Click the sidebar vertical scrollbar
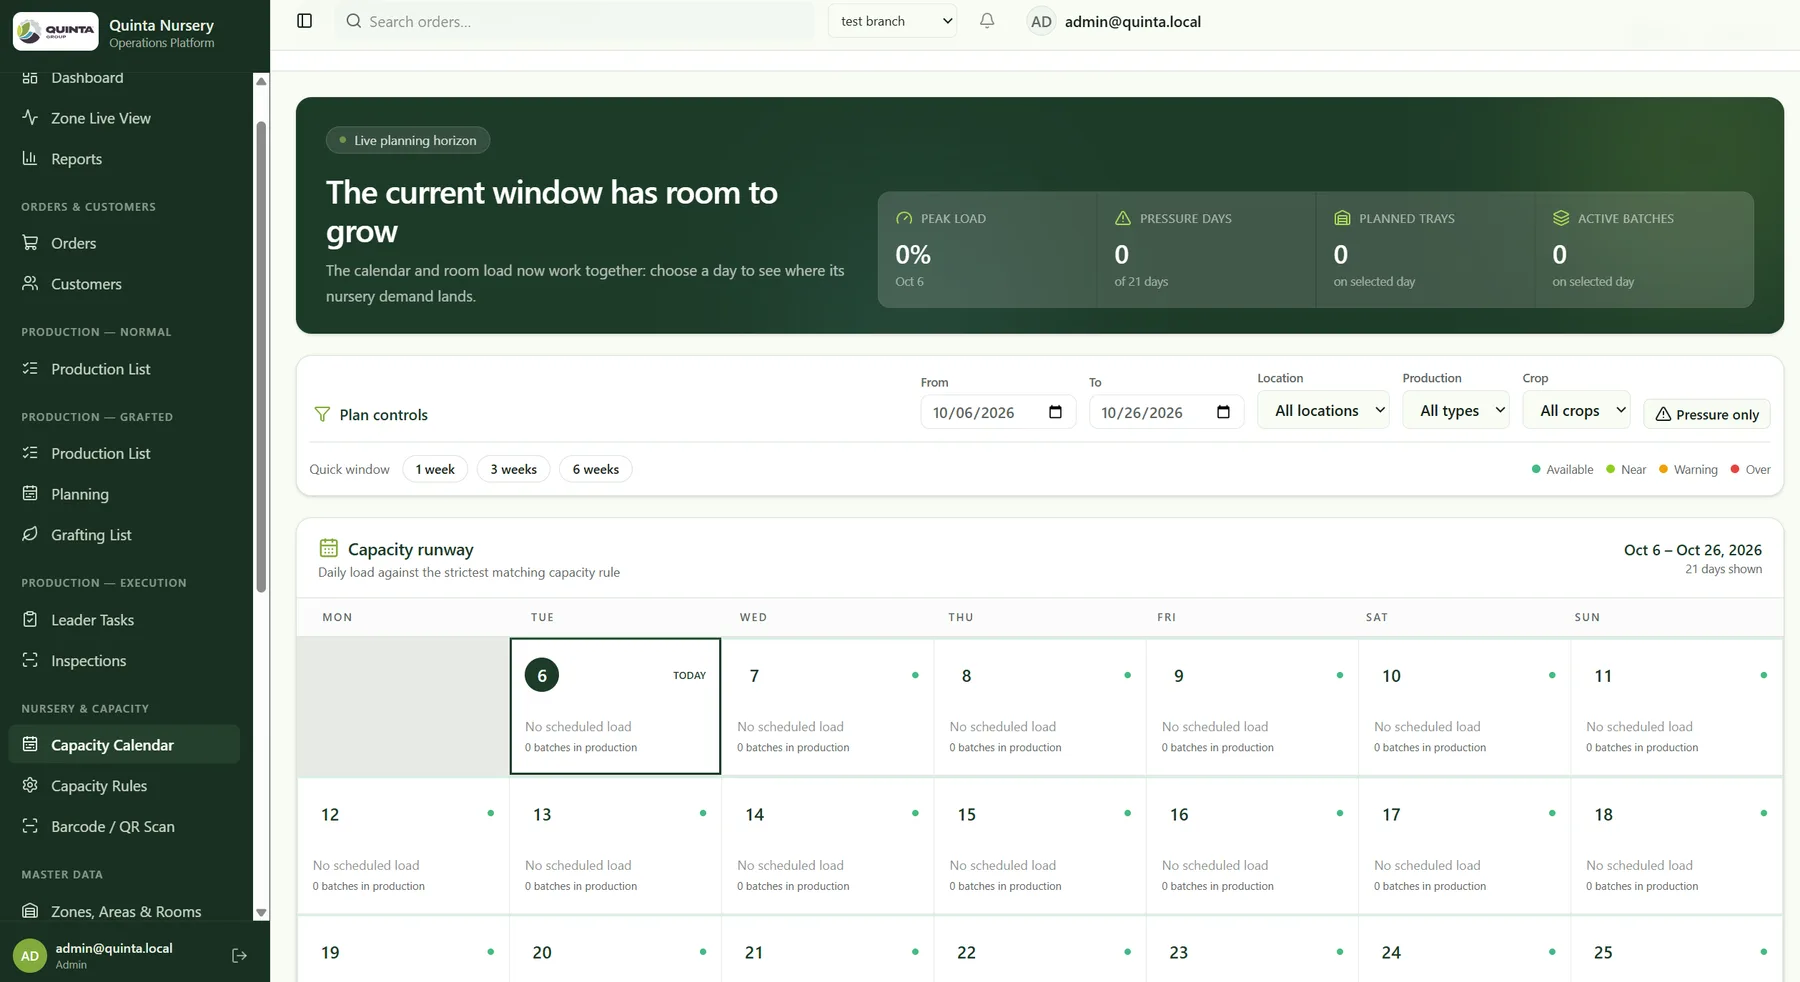Viewport: 1800px width, 982px height. [261, 357]
